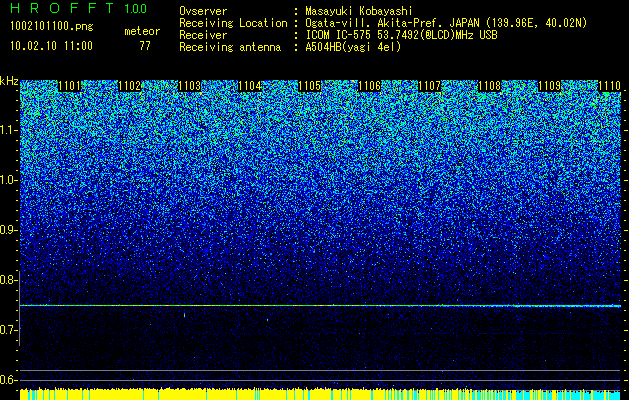Click the 0.8 kHz axis label
Screen dimensions: 629x400
8,280
